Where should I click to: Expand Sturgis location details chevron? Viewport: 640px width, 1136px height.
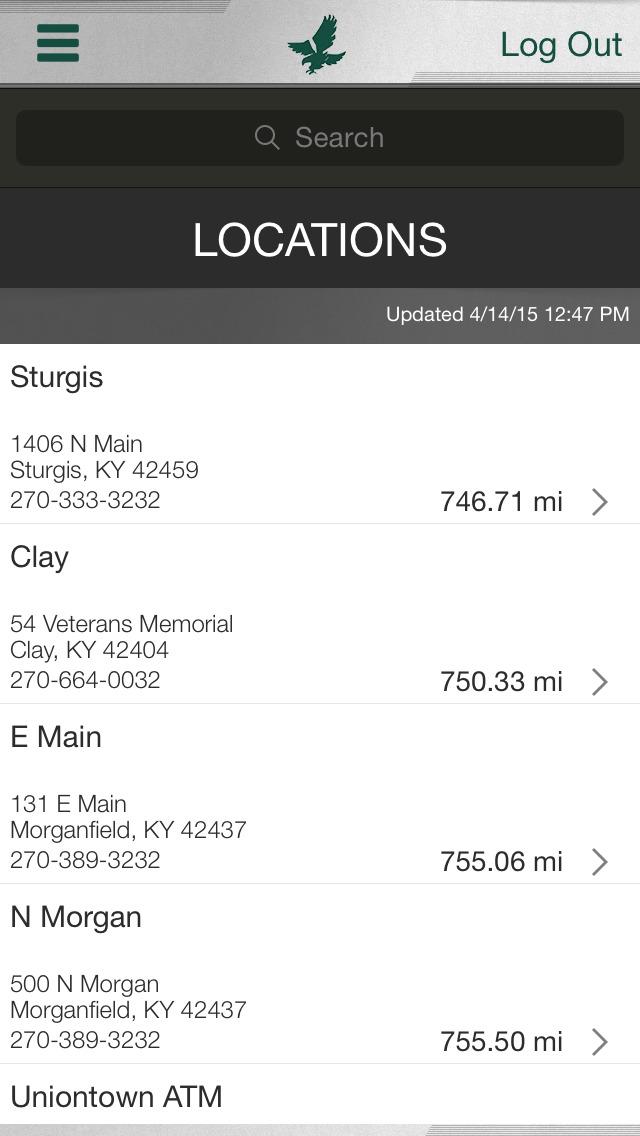coord(599,502)
